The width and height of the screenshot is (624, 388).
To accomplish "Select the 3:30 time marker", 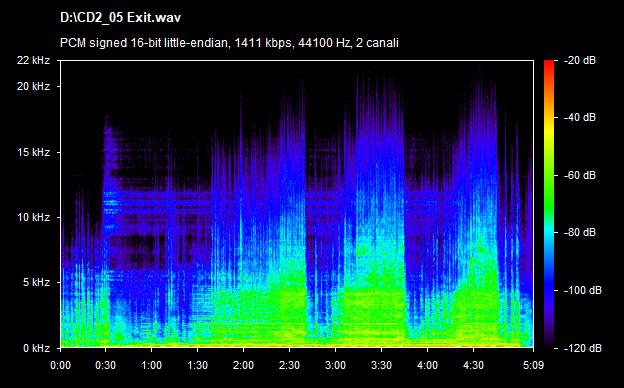I will (x=381, y=365).
